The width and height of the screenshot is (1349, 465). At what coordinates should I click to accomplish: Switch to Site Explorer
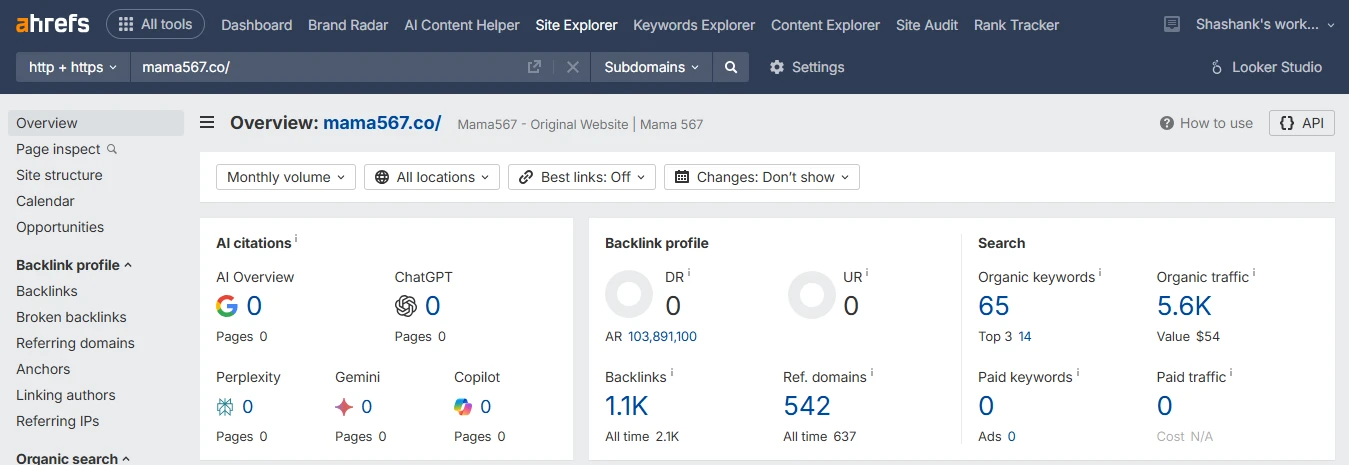(x=577, y=25)
